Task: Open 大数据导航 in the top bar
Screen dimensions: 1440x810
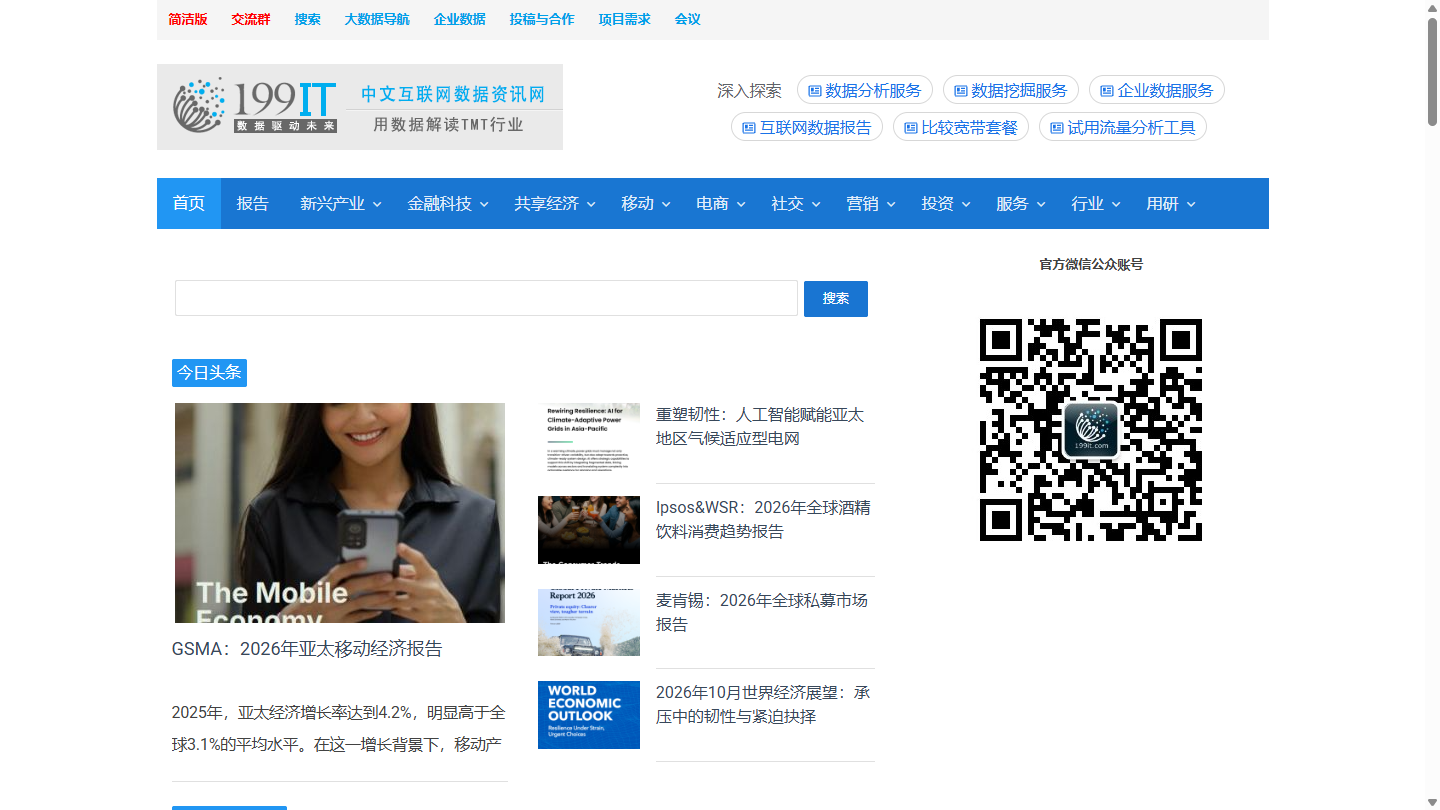Action: (x=377, y=19)
